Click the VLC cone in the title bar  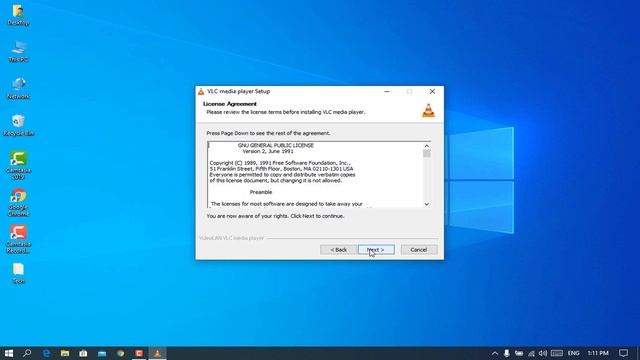tap(201, 91)
